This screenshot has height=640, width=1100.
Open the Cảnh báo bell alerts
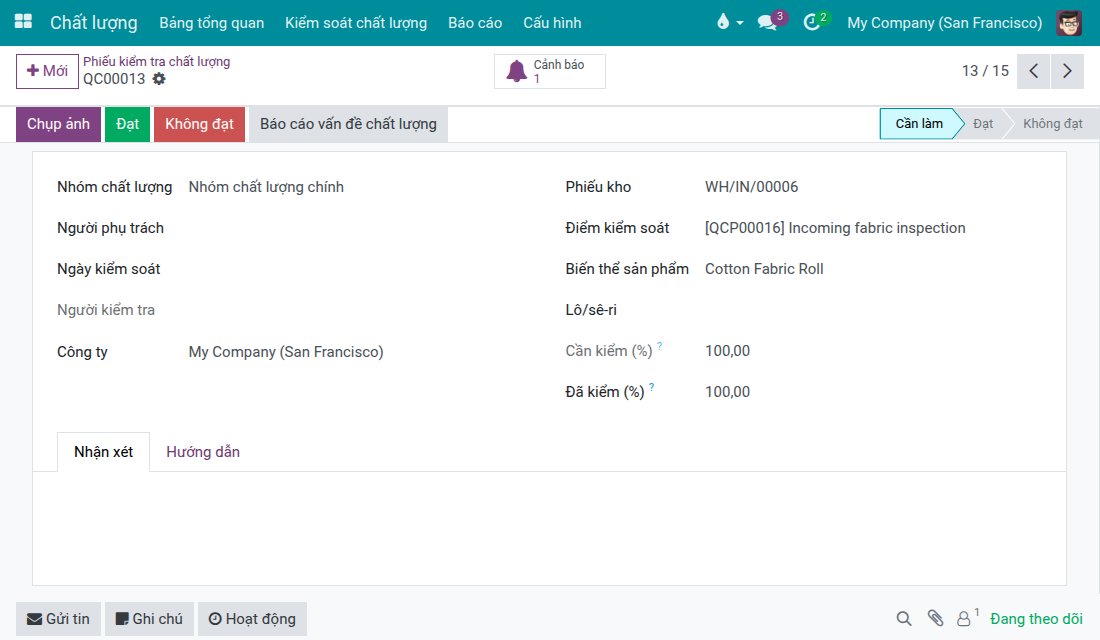point(549,72)
